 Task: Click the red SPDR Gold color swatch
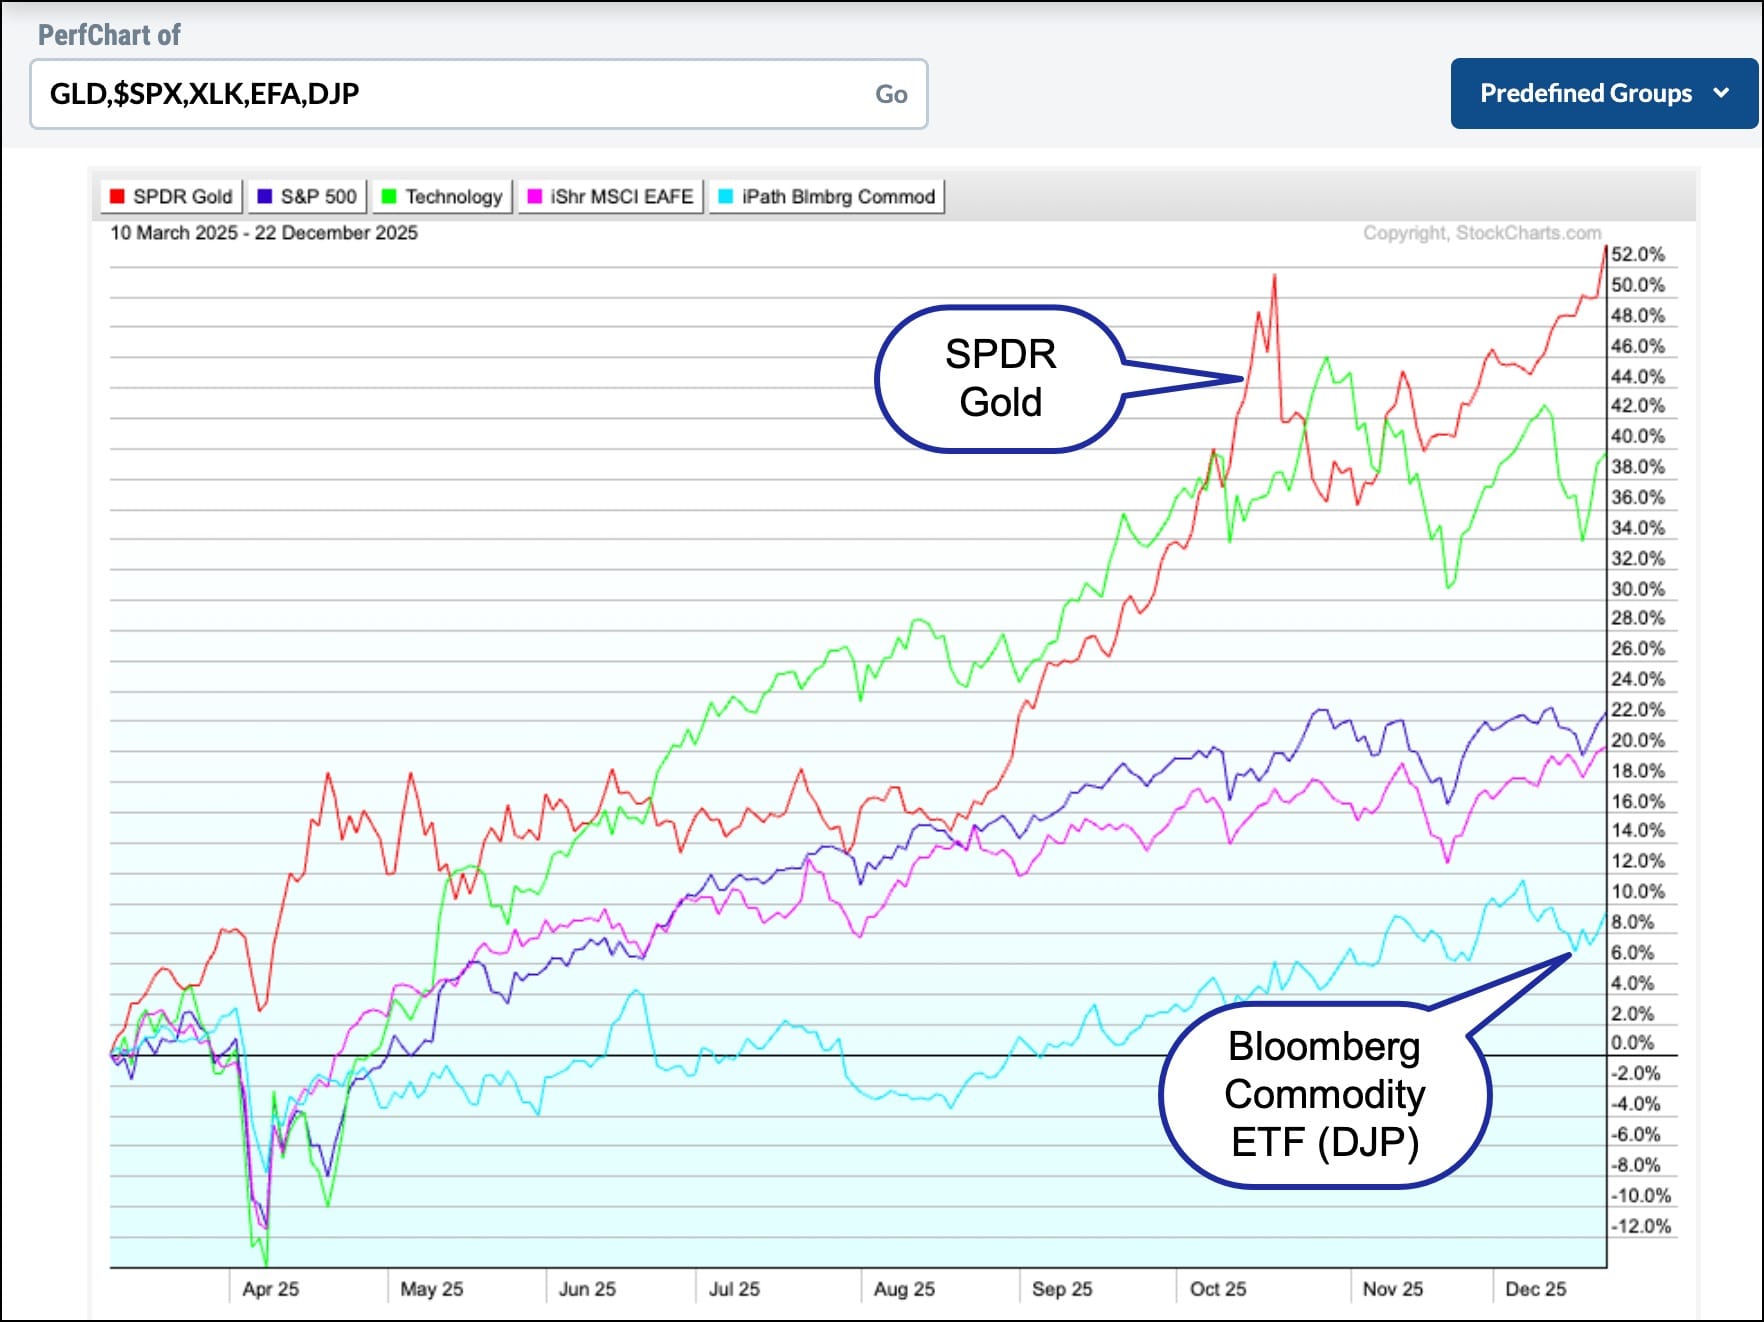tap(117, 197)
